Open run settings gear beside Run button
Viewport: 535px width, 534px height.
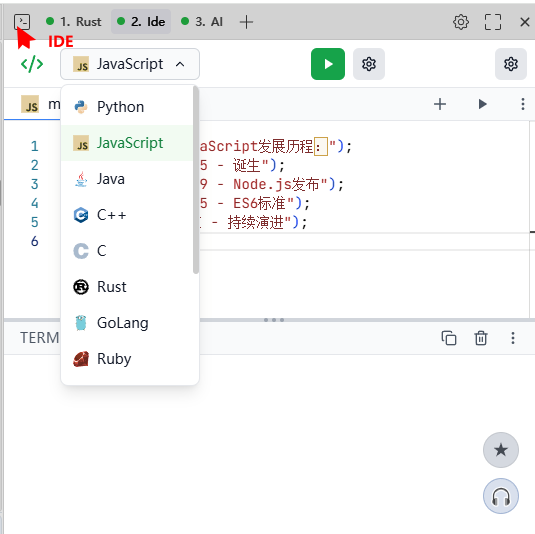coord(368,64)
